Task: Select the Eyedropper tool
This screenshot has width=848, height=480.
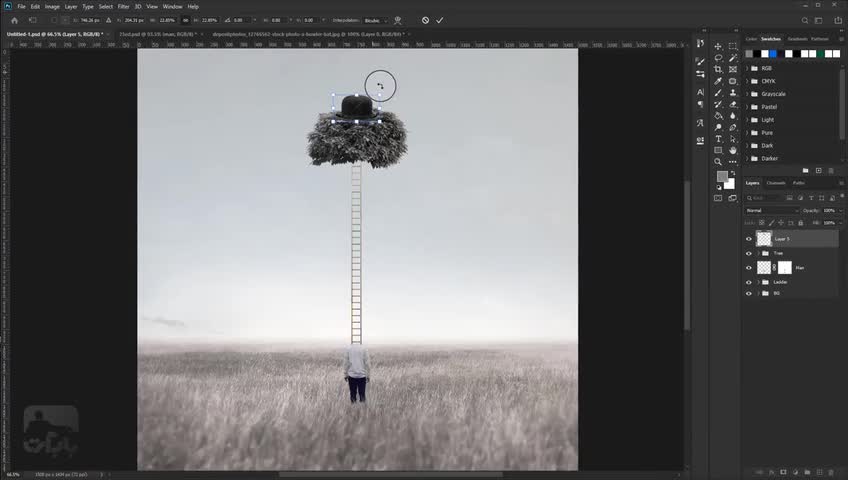Action: (718, 81)
